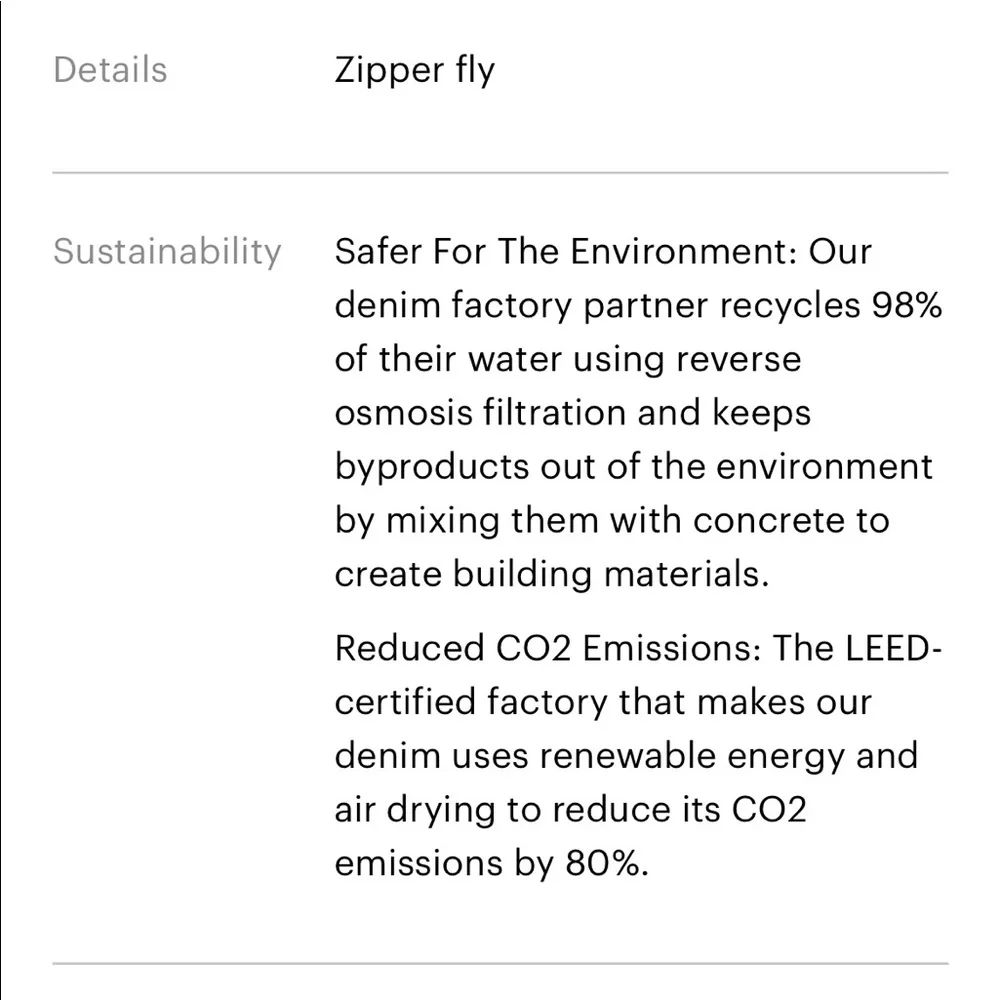1000x1000 pixels.
Task: Click the Sustainability section label
Action: (167, 251)
